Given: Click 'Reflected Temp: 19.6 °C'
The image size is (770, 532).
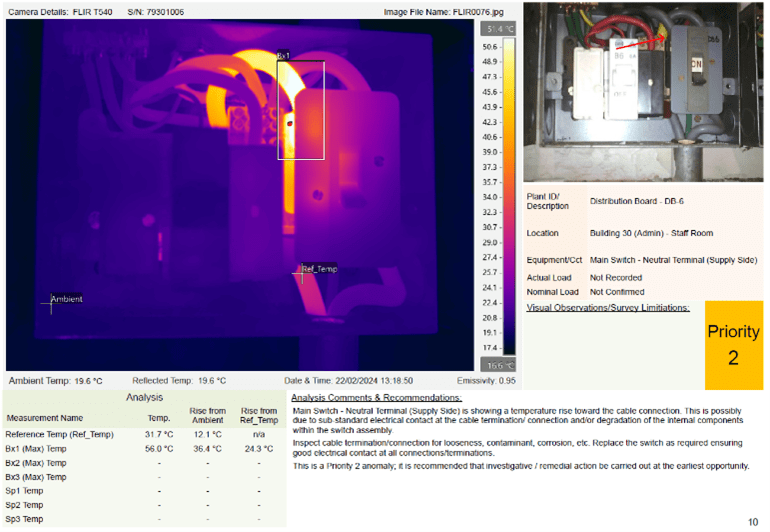Looking at the screenshot, I should coord(179,381).
